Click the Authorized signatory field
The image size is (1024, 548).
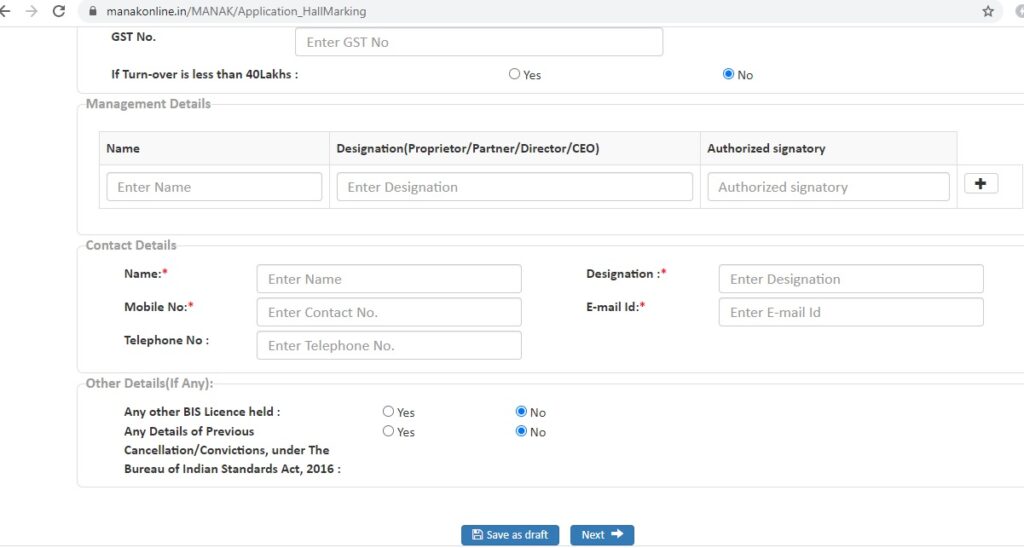(829, 187)
